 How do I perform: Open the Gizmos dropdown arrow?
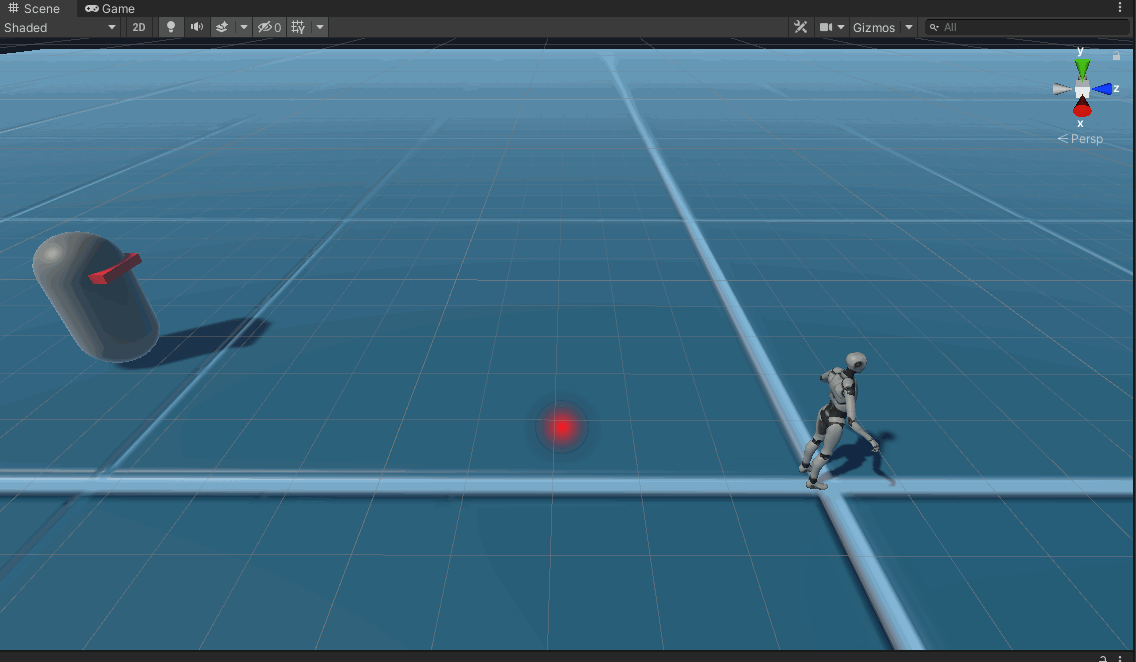[x=909, y=28]
